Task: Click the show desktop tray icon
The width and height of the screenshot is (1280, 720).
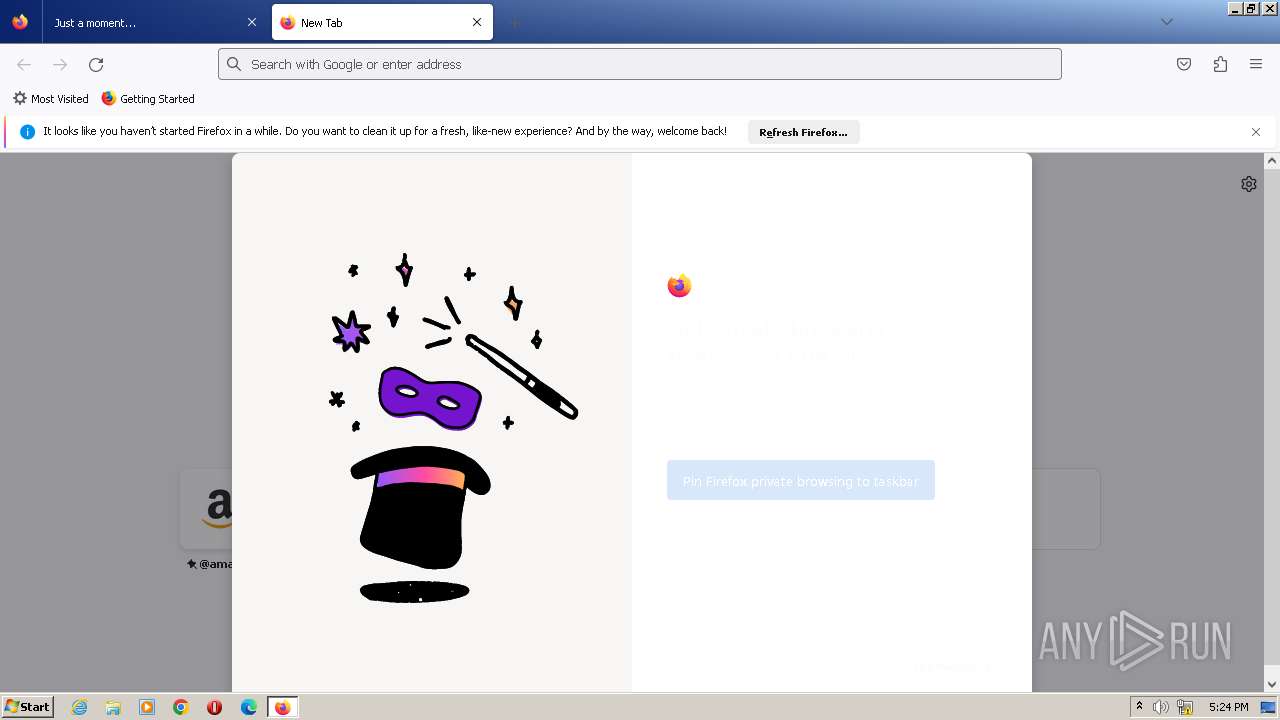Action: click(1268, 707)
